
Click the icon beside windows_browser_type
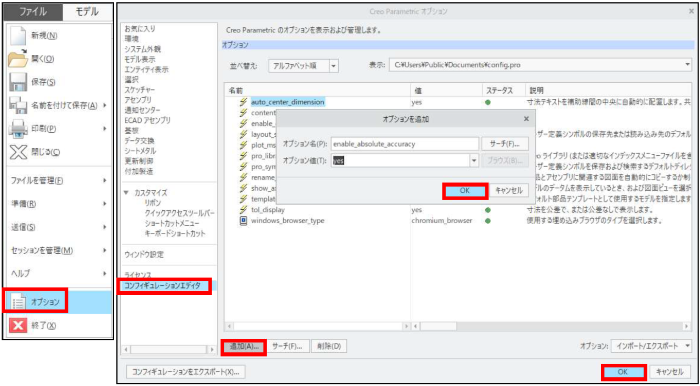tap(243, 220)
